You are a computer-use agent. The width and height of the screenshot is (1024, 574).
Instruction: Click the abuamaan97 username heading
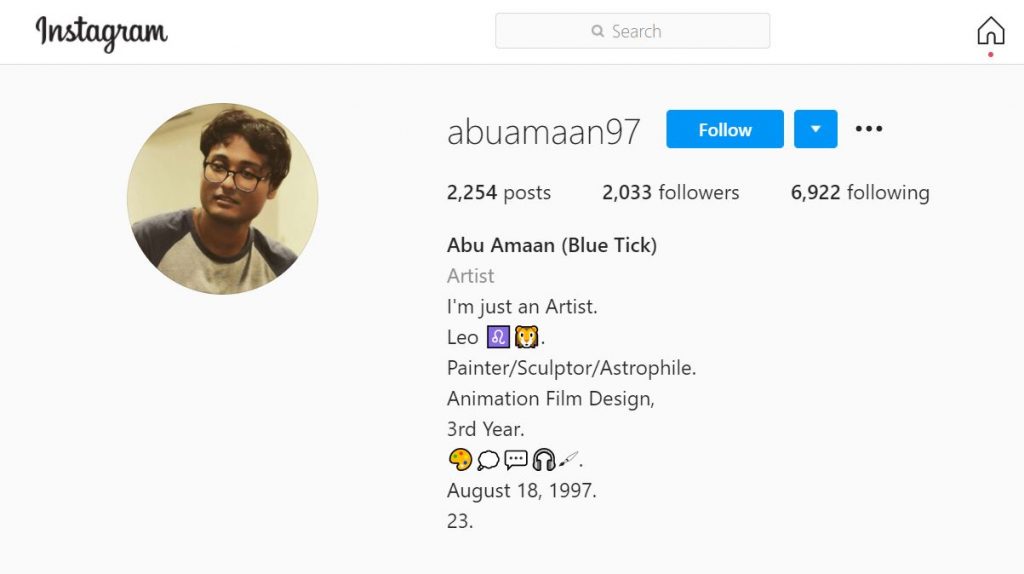543,131
